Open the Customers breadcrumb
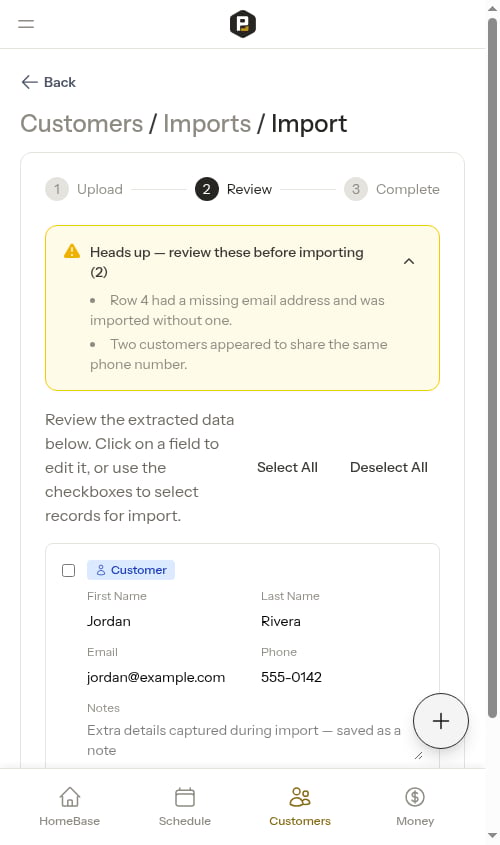The width and height of the screenshot is (500, 845). [x=81, y=123]
